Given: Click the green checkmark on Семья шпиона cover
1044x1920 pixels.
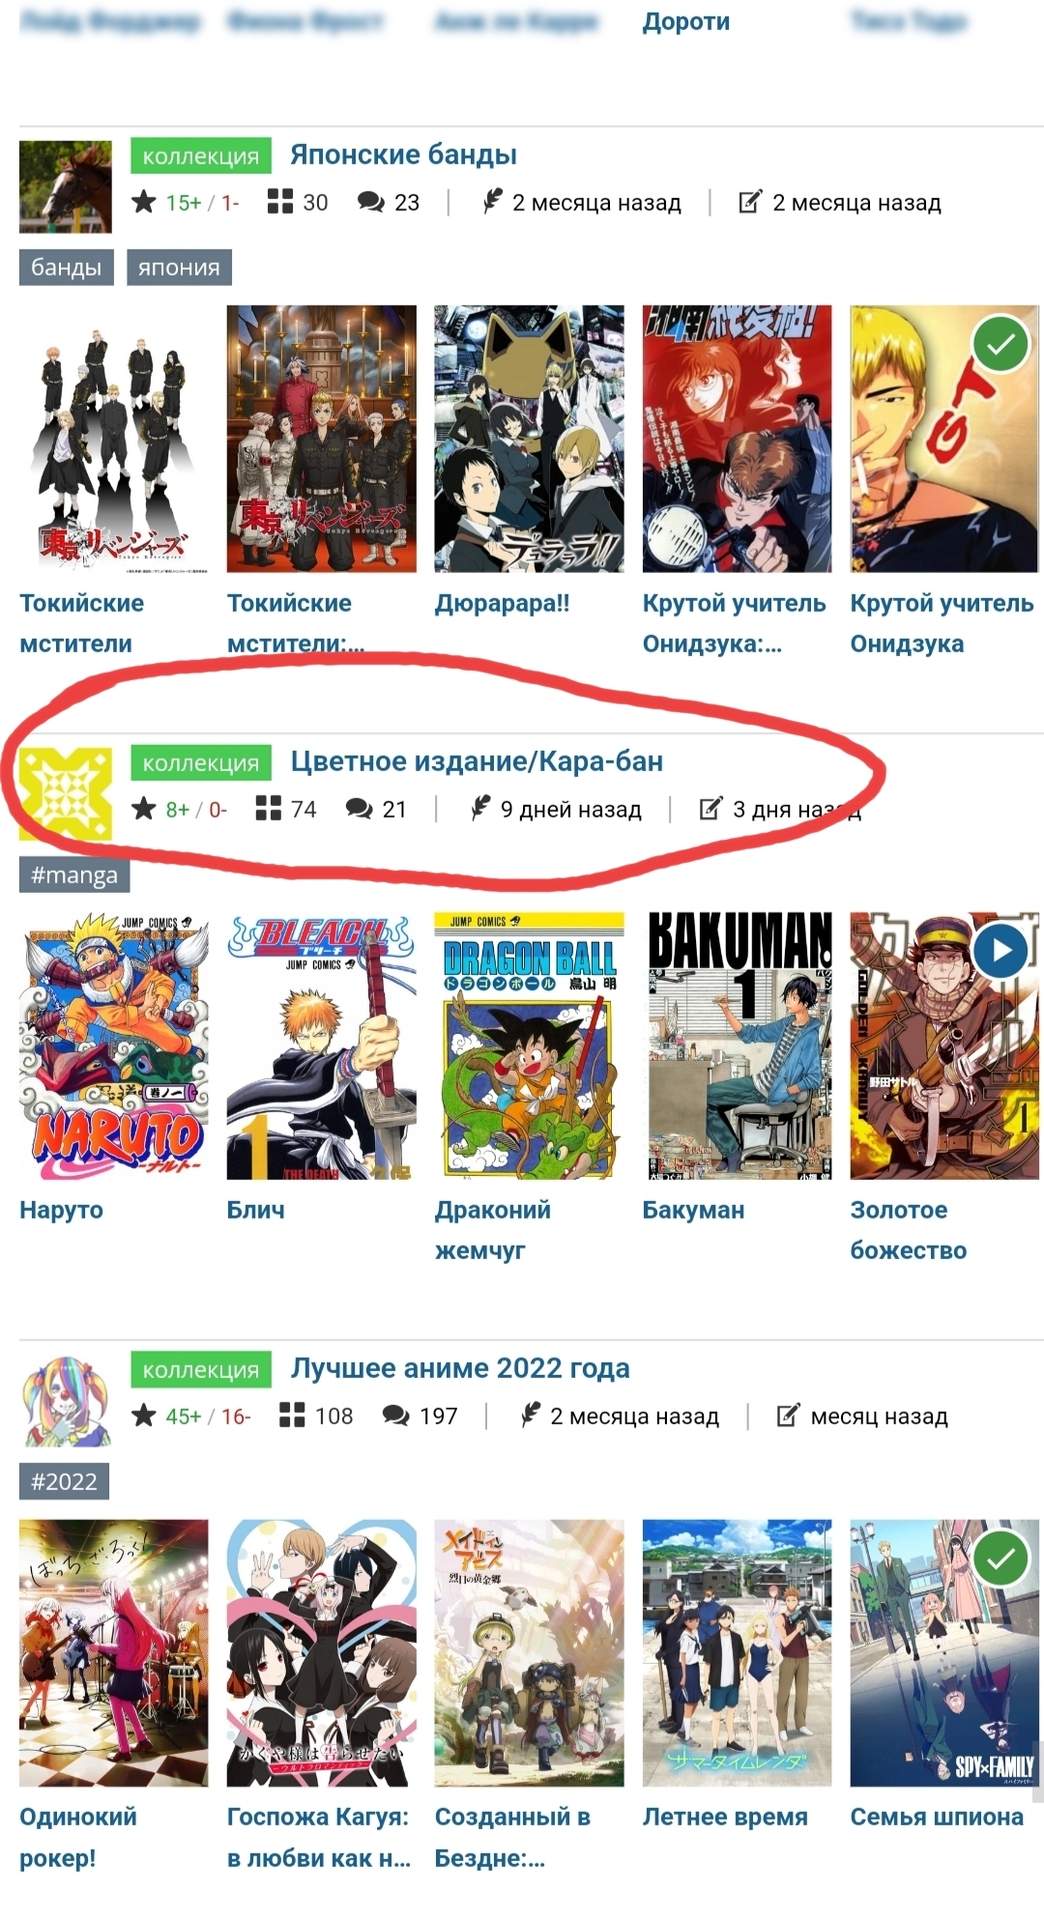Looking at the screenshot, I should (1001, 1558).
